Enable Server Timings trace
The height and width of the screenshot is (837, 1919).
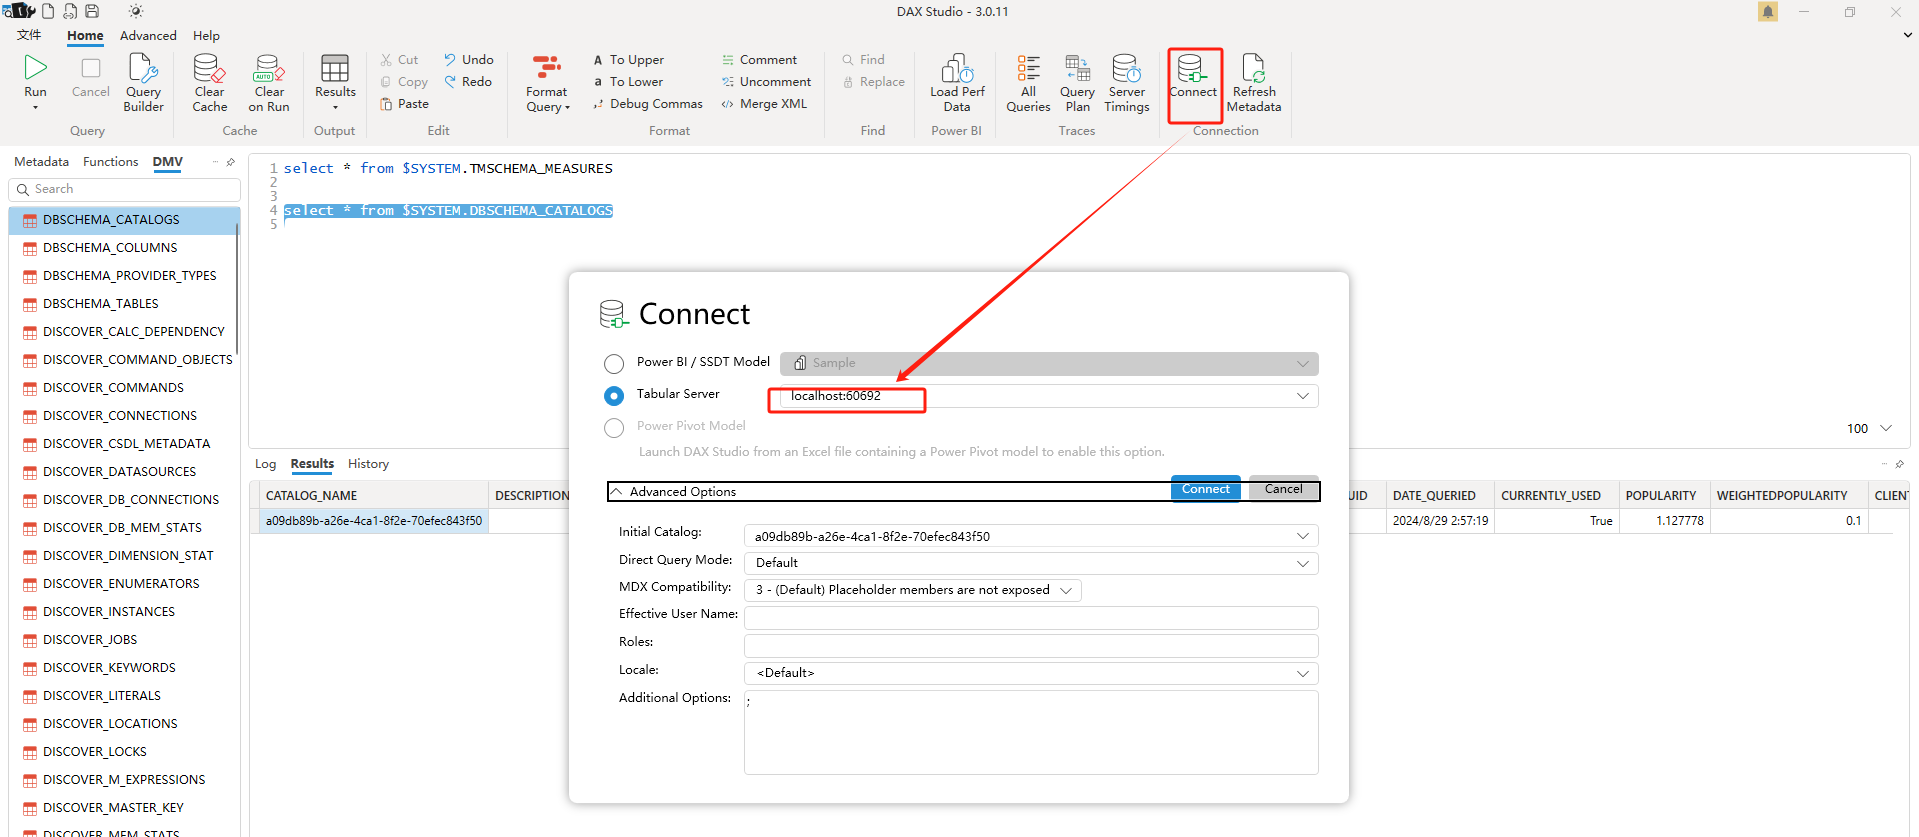click(x=1126, y=82)
